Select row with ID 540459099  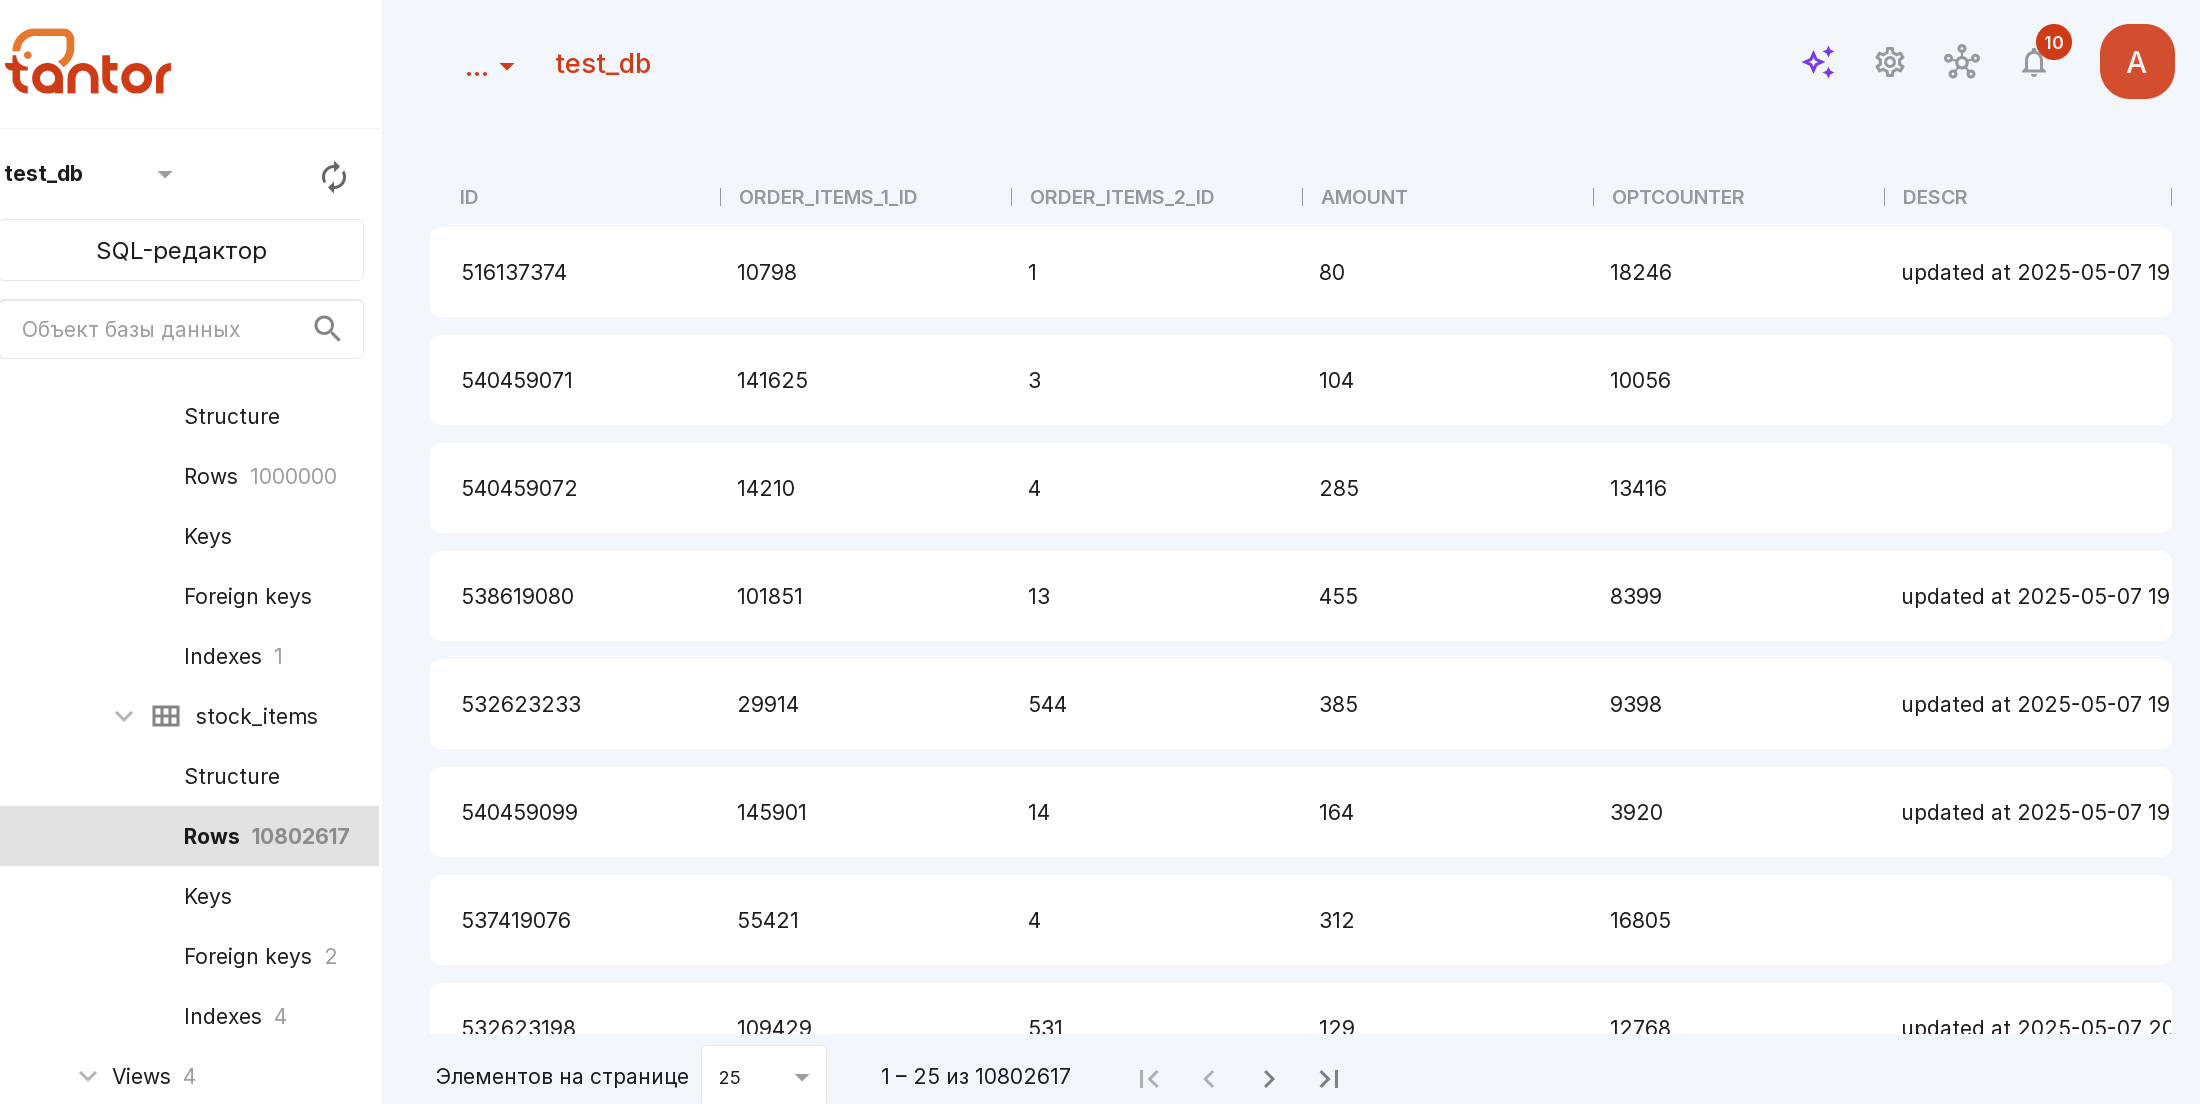coord(1301,812)
